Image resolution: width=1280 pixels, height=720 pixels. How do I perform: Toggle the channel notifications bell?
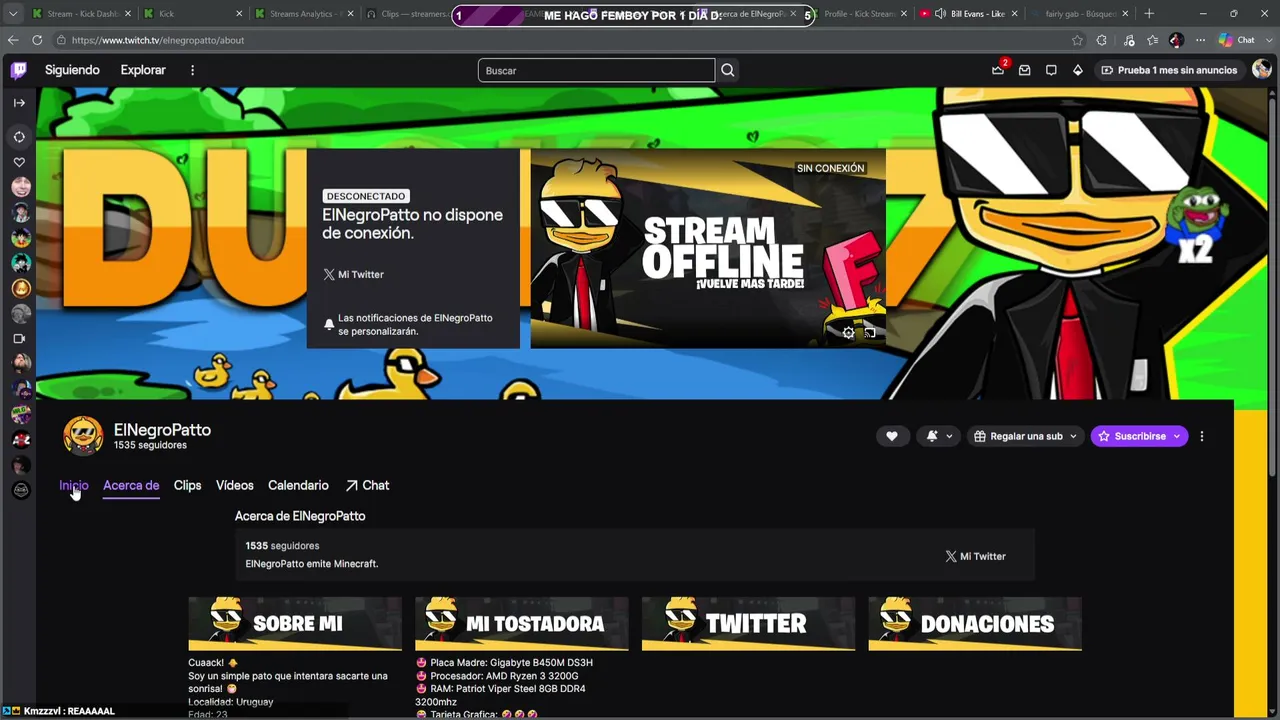[932, 436]
